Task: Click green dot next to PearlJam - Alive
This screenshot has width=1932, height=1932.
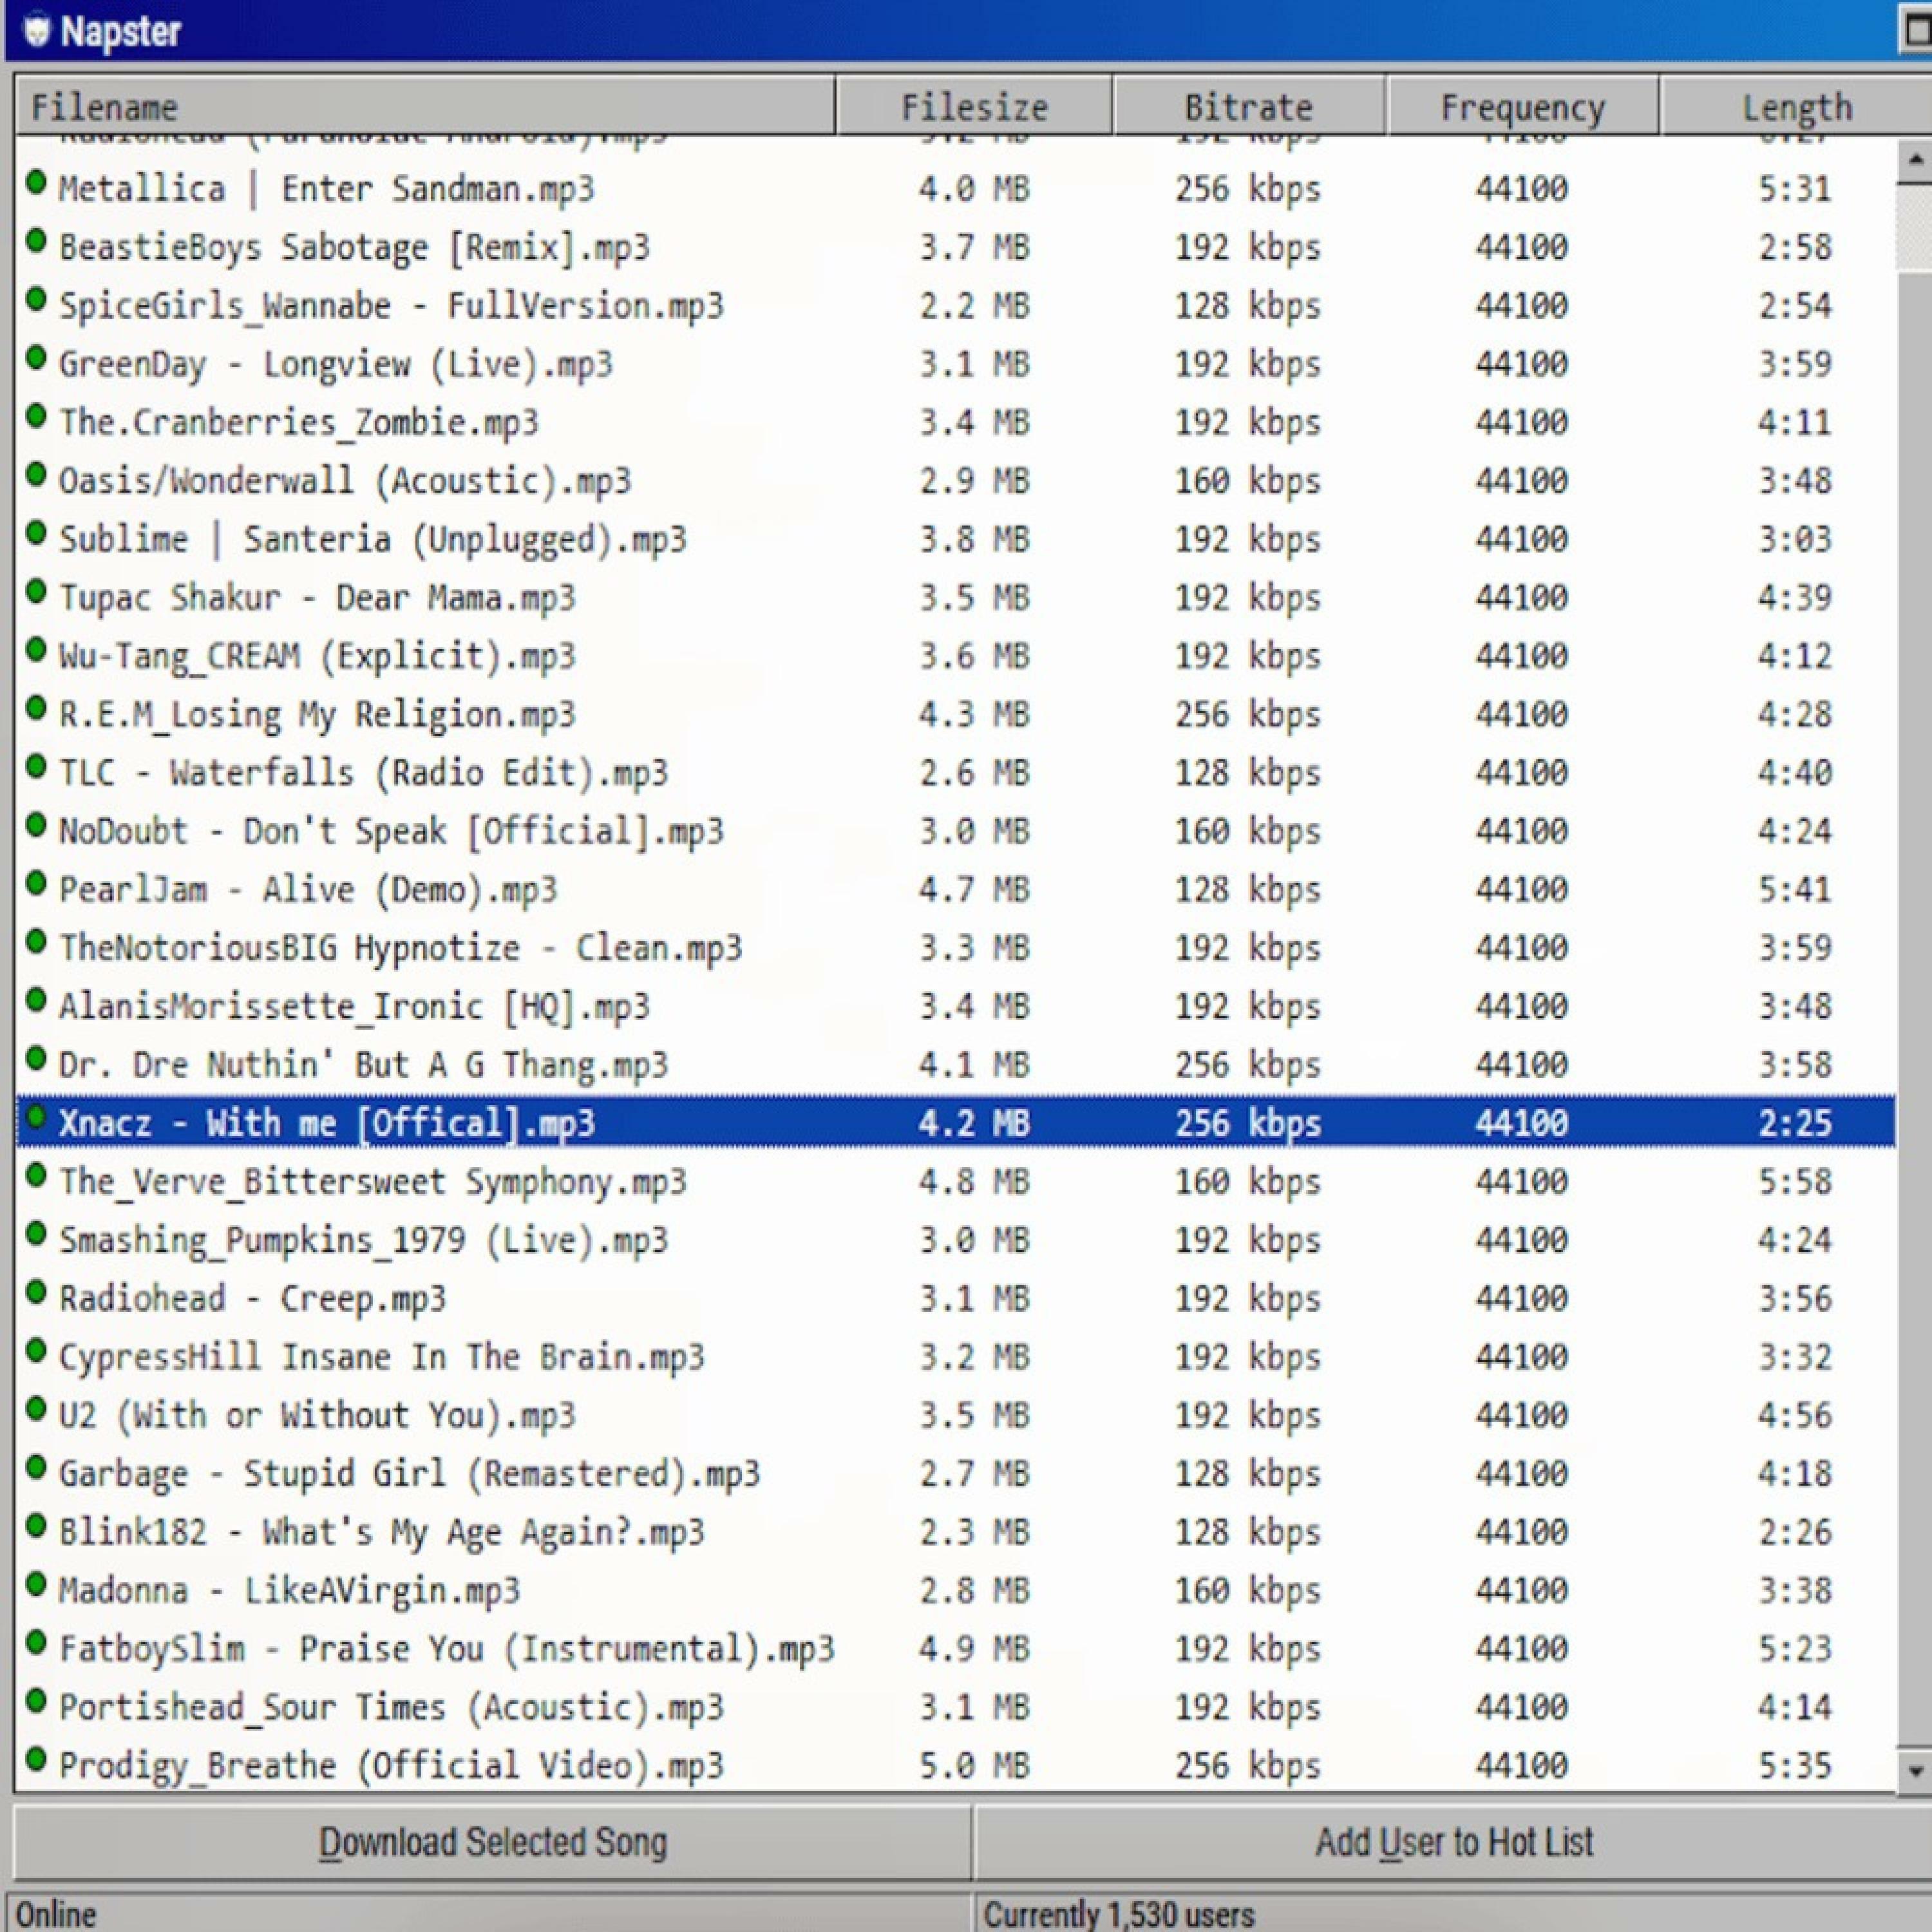Action: tap(36, 884)
